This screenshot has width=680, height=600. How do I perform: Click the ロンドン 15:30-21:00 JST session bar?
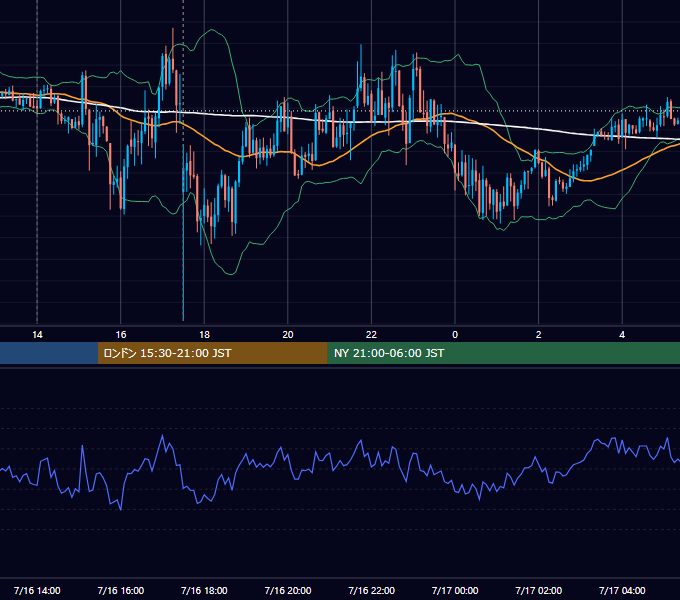coord(212,353)
